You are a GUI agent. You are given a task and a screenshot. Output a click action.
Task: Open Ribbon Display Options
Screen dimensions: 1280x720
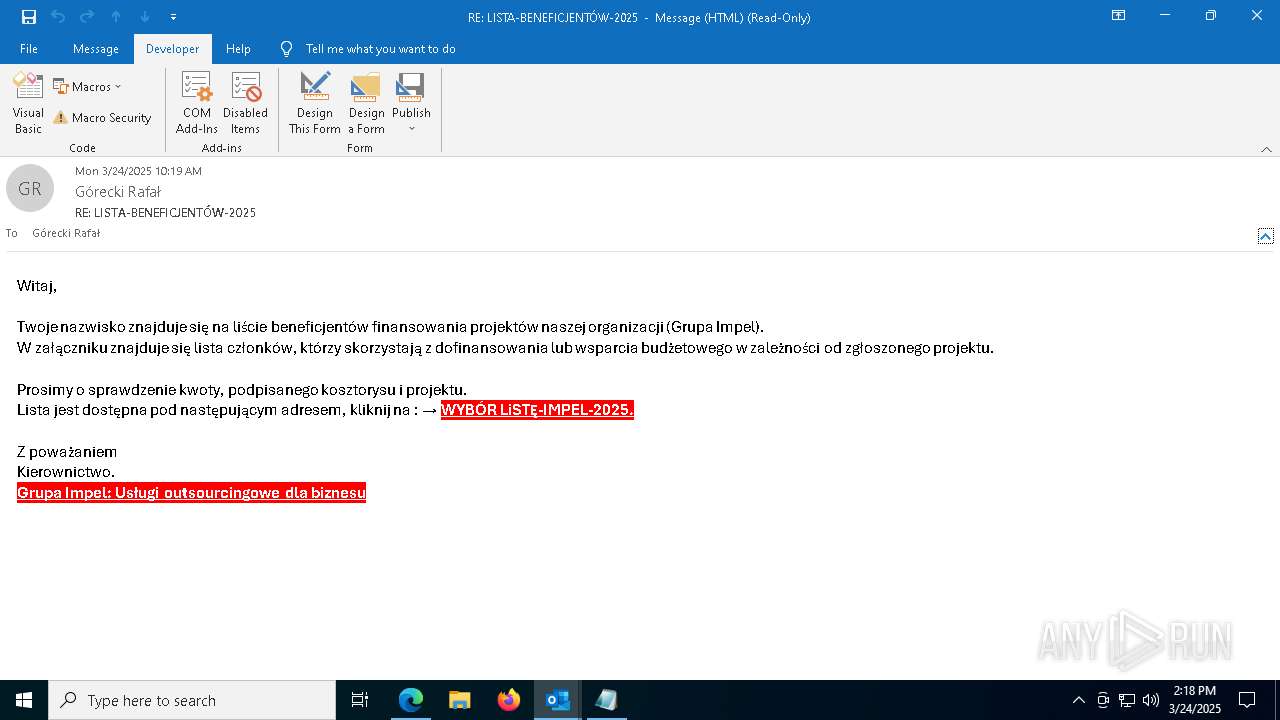[1118, 16]
